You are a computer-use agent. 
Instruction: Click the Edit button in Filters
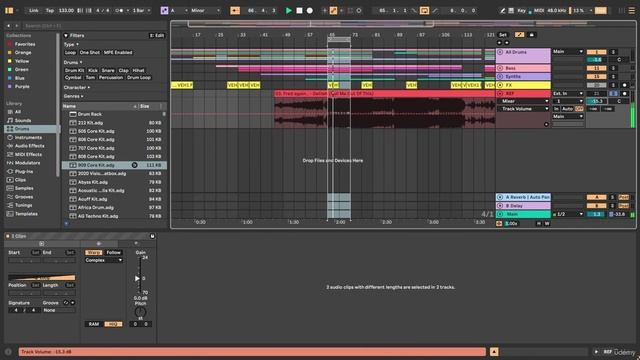[x=157, y=36]
